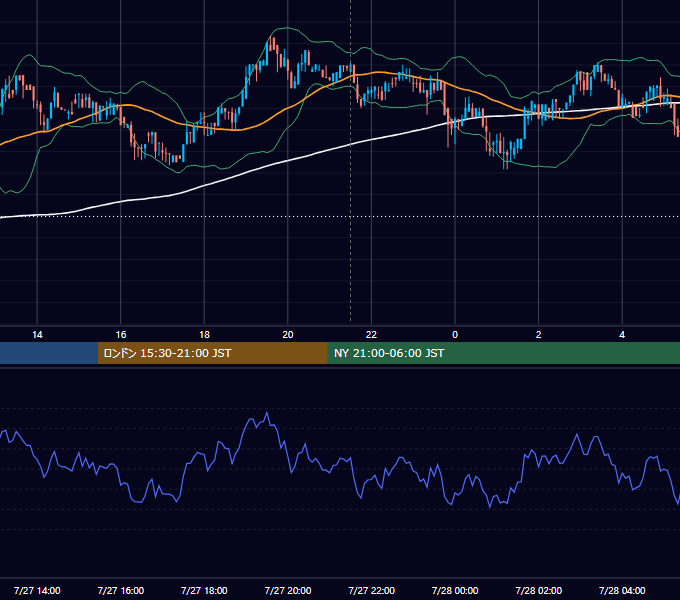Click the 7/27 22:00 date label

click(x=371, y=590)
